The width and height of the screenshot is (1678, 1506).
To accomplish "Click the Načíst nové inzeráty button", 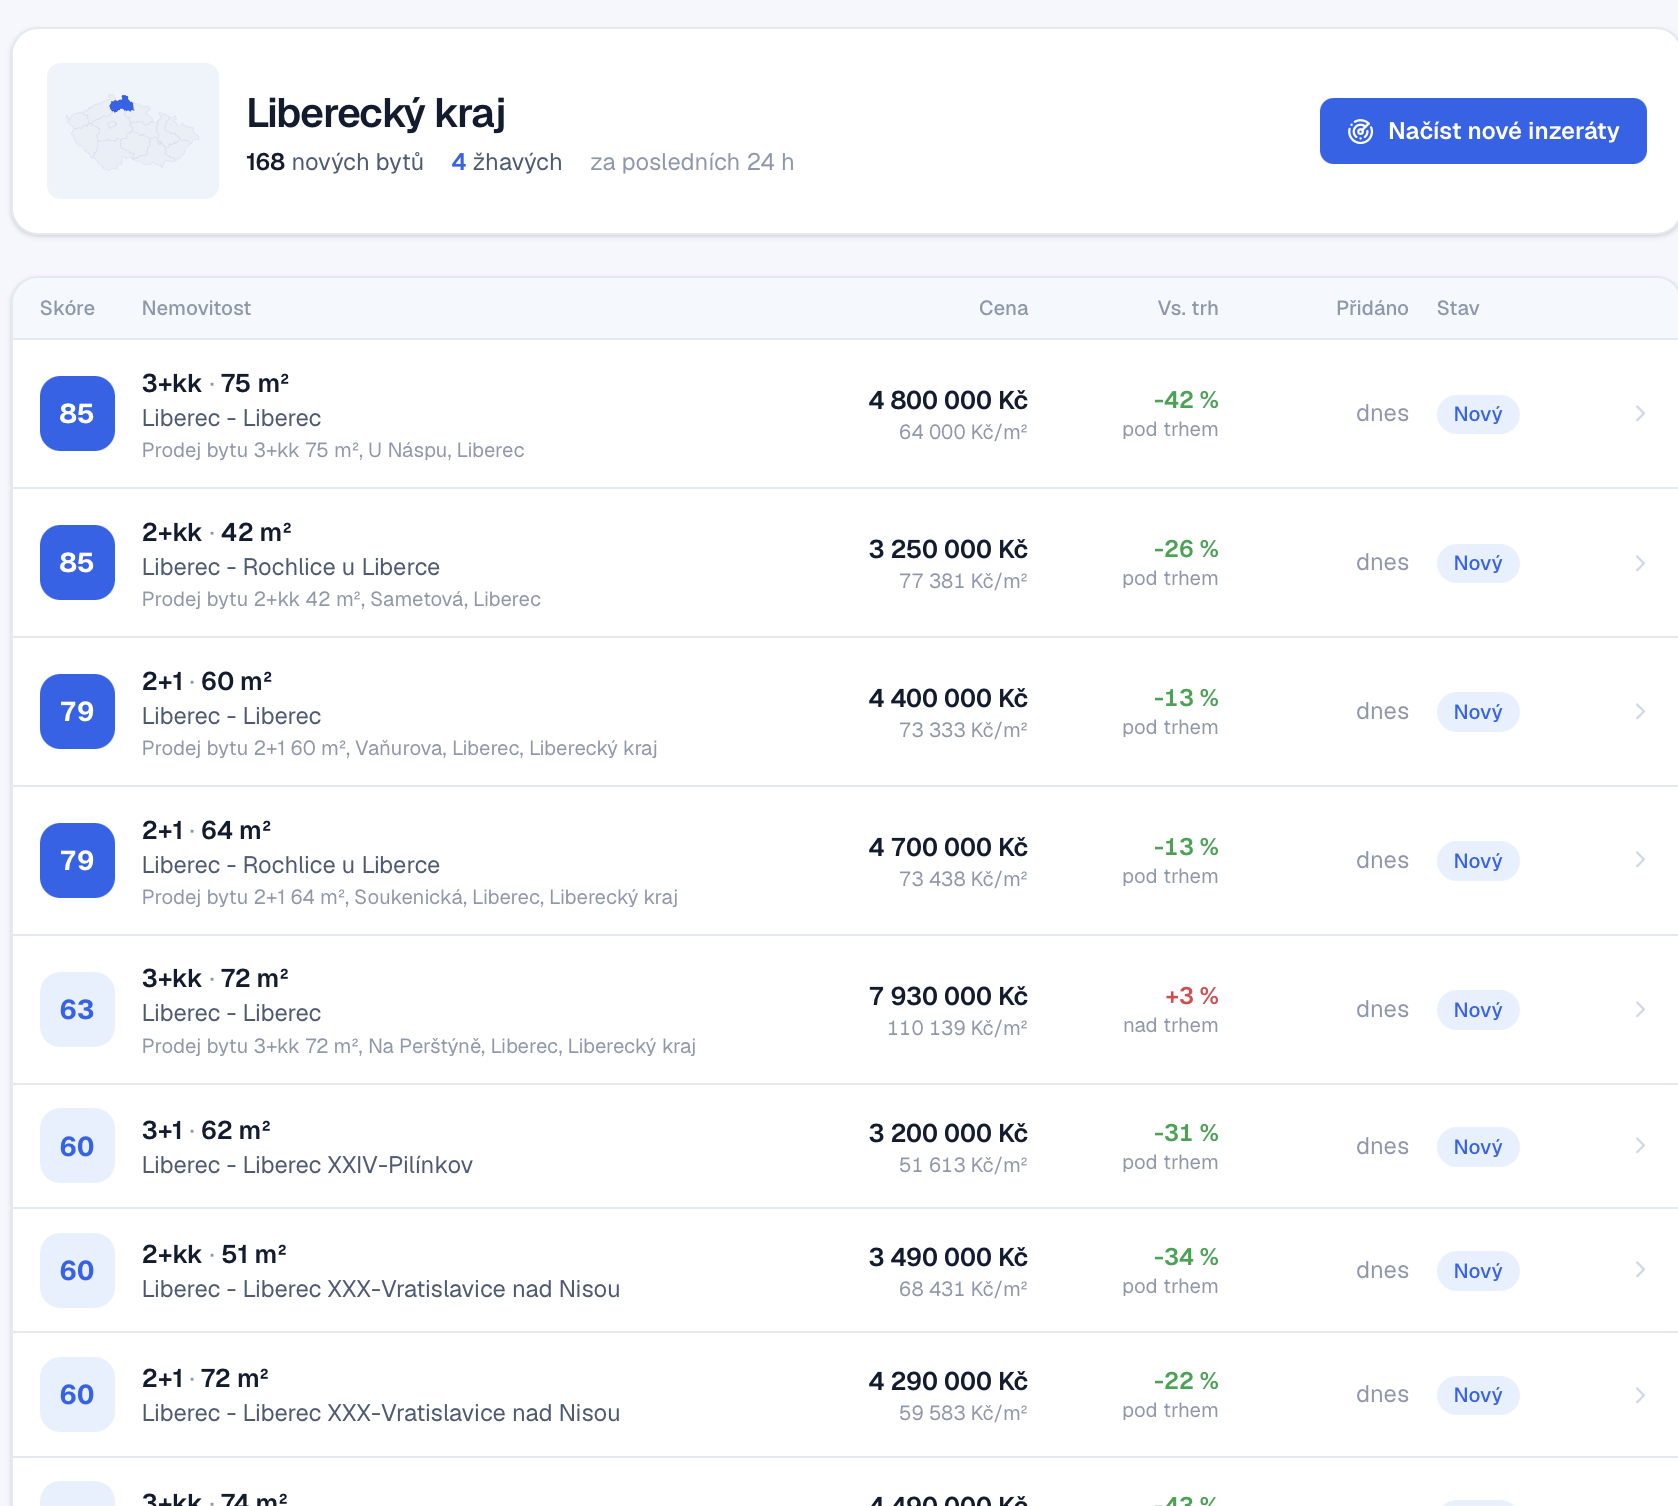I will click(x=1483, y=131).
